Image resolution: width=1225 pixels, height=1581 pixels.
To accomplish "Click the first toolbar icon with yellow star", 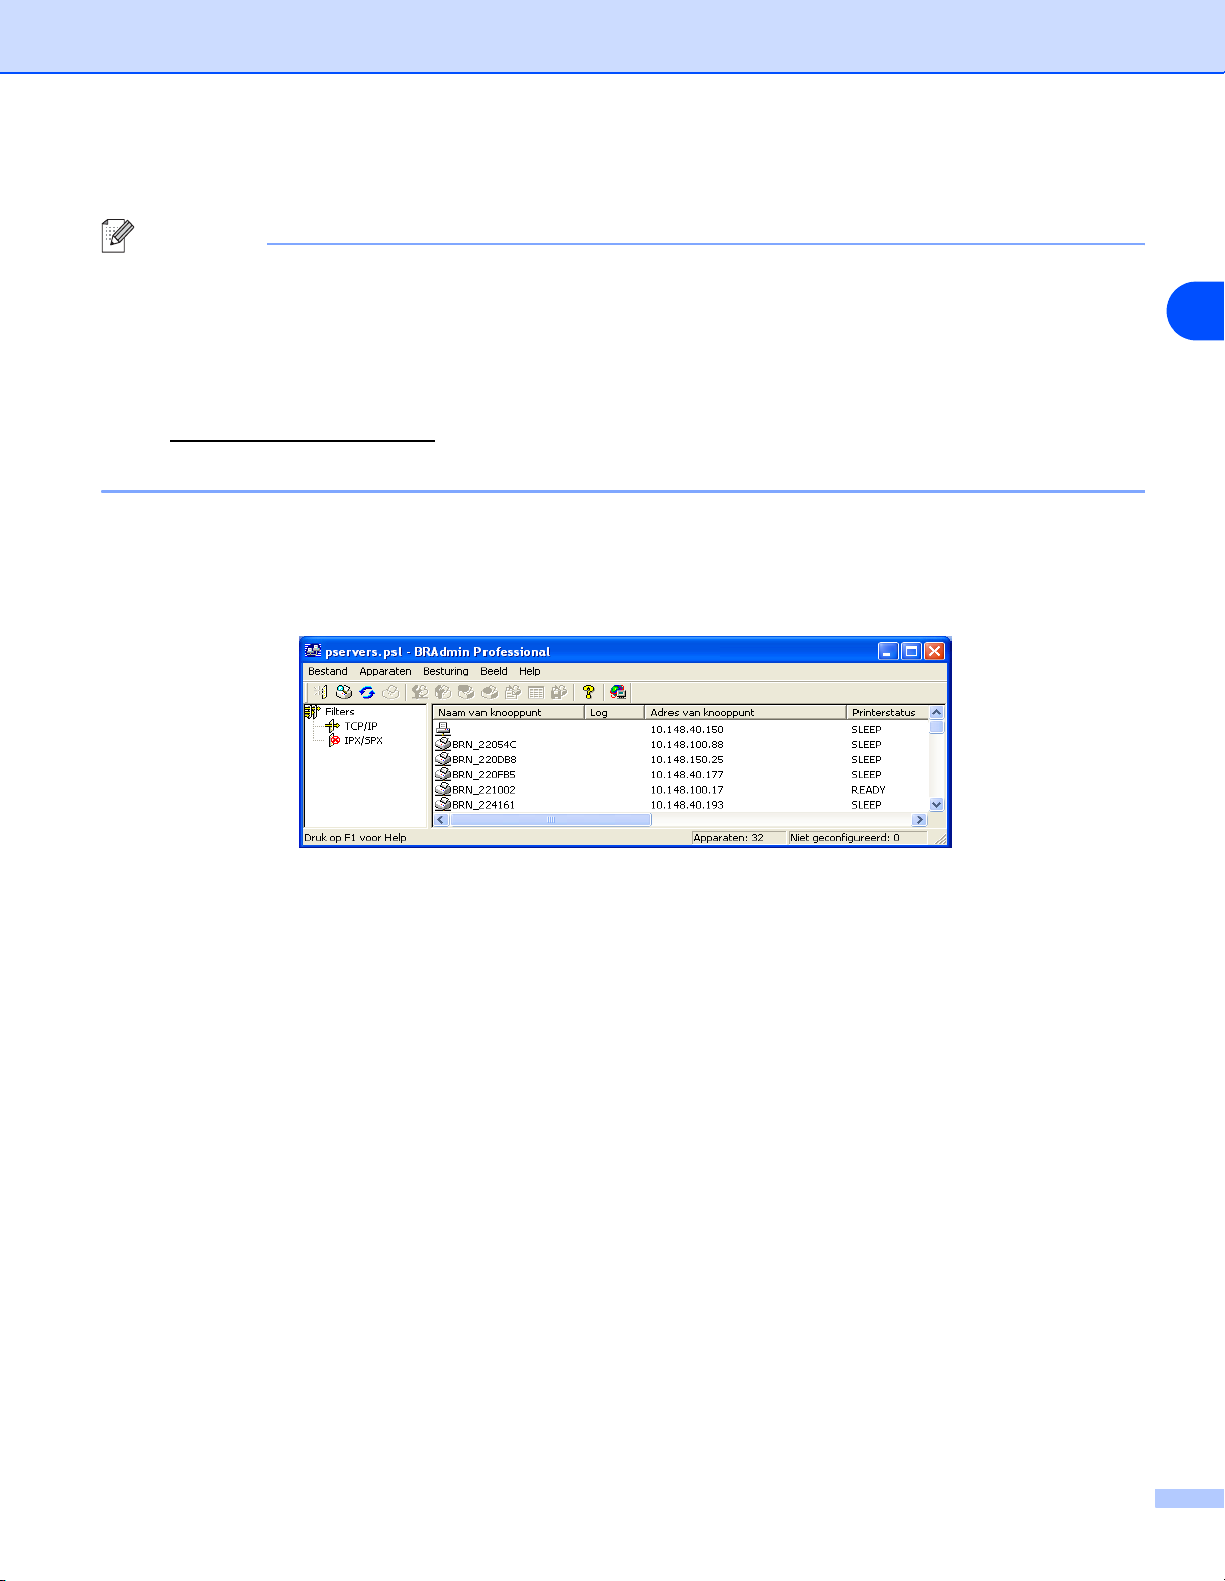I will (x=320, y=691).
